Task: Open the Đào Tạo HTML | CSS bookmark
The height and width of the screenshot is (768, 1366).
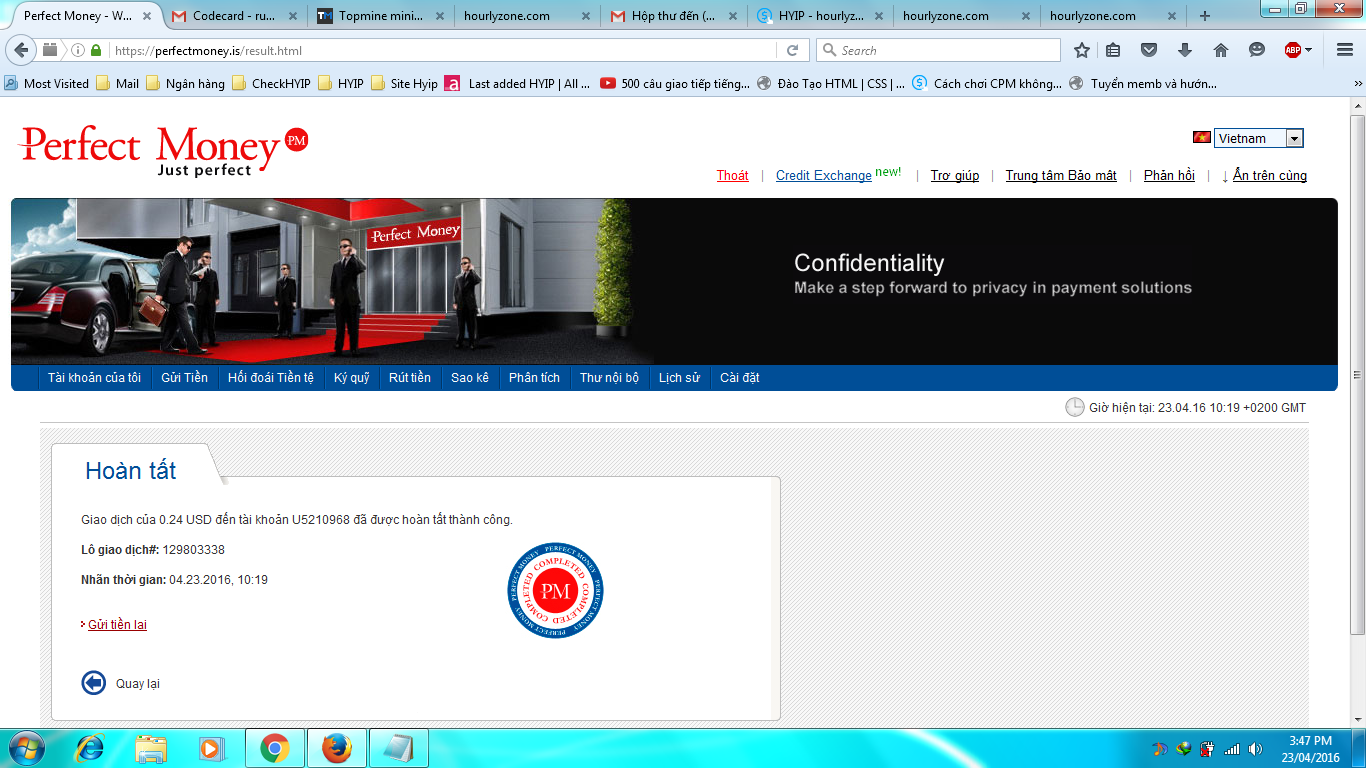Action: (x=831, y=84)
